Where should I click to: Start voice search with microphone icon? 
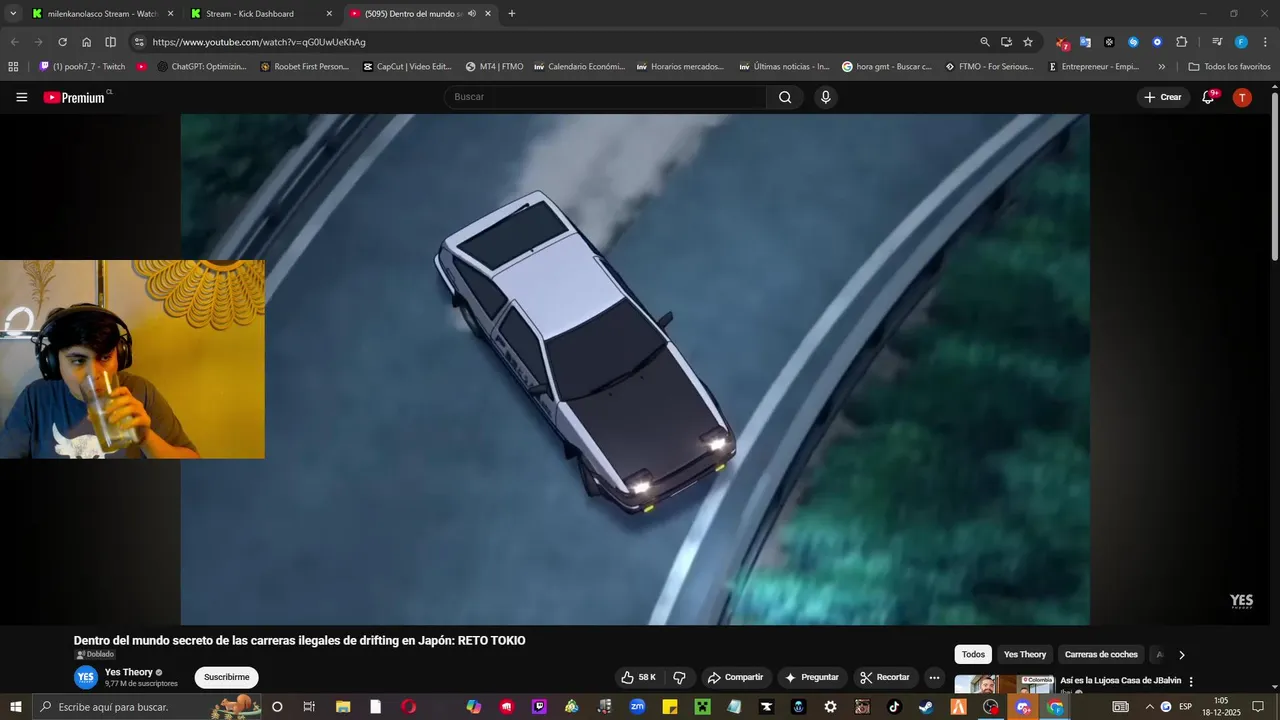(x=826, y=97)
